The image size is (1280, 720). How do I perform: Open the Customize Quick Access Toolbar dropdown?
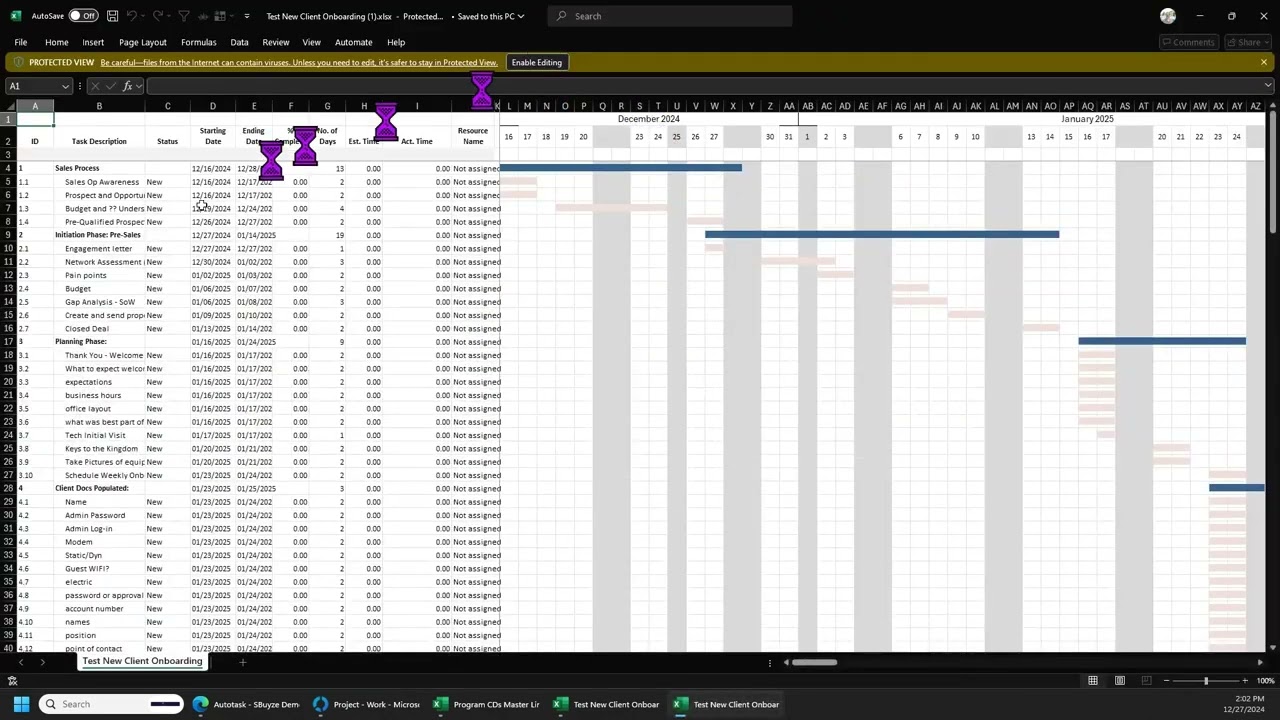pos(247,16)
